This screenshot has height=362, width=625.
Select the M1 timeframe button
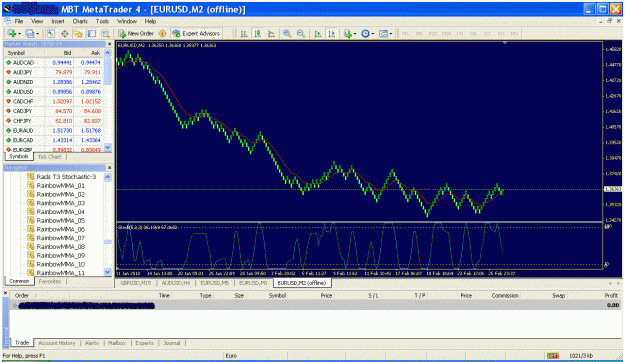point(405,34)
